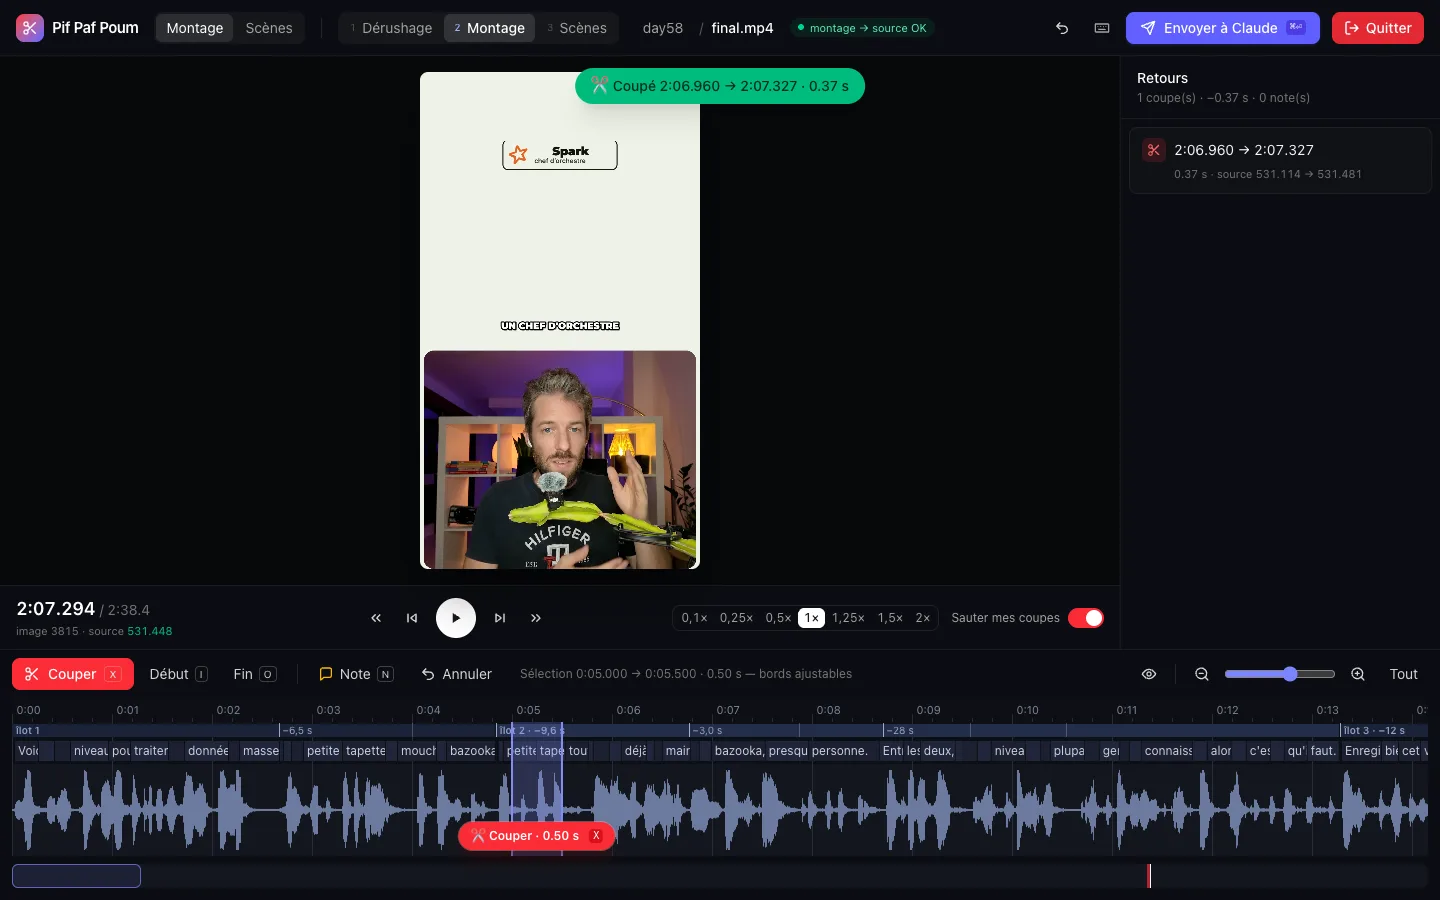
Task: Click the 'Îlot 3 · −12 s' segment label
Action: [x=1374, y=730]
